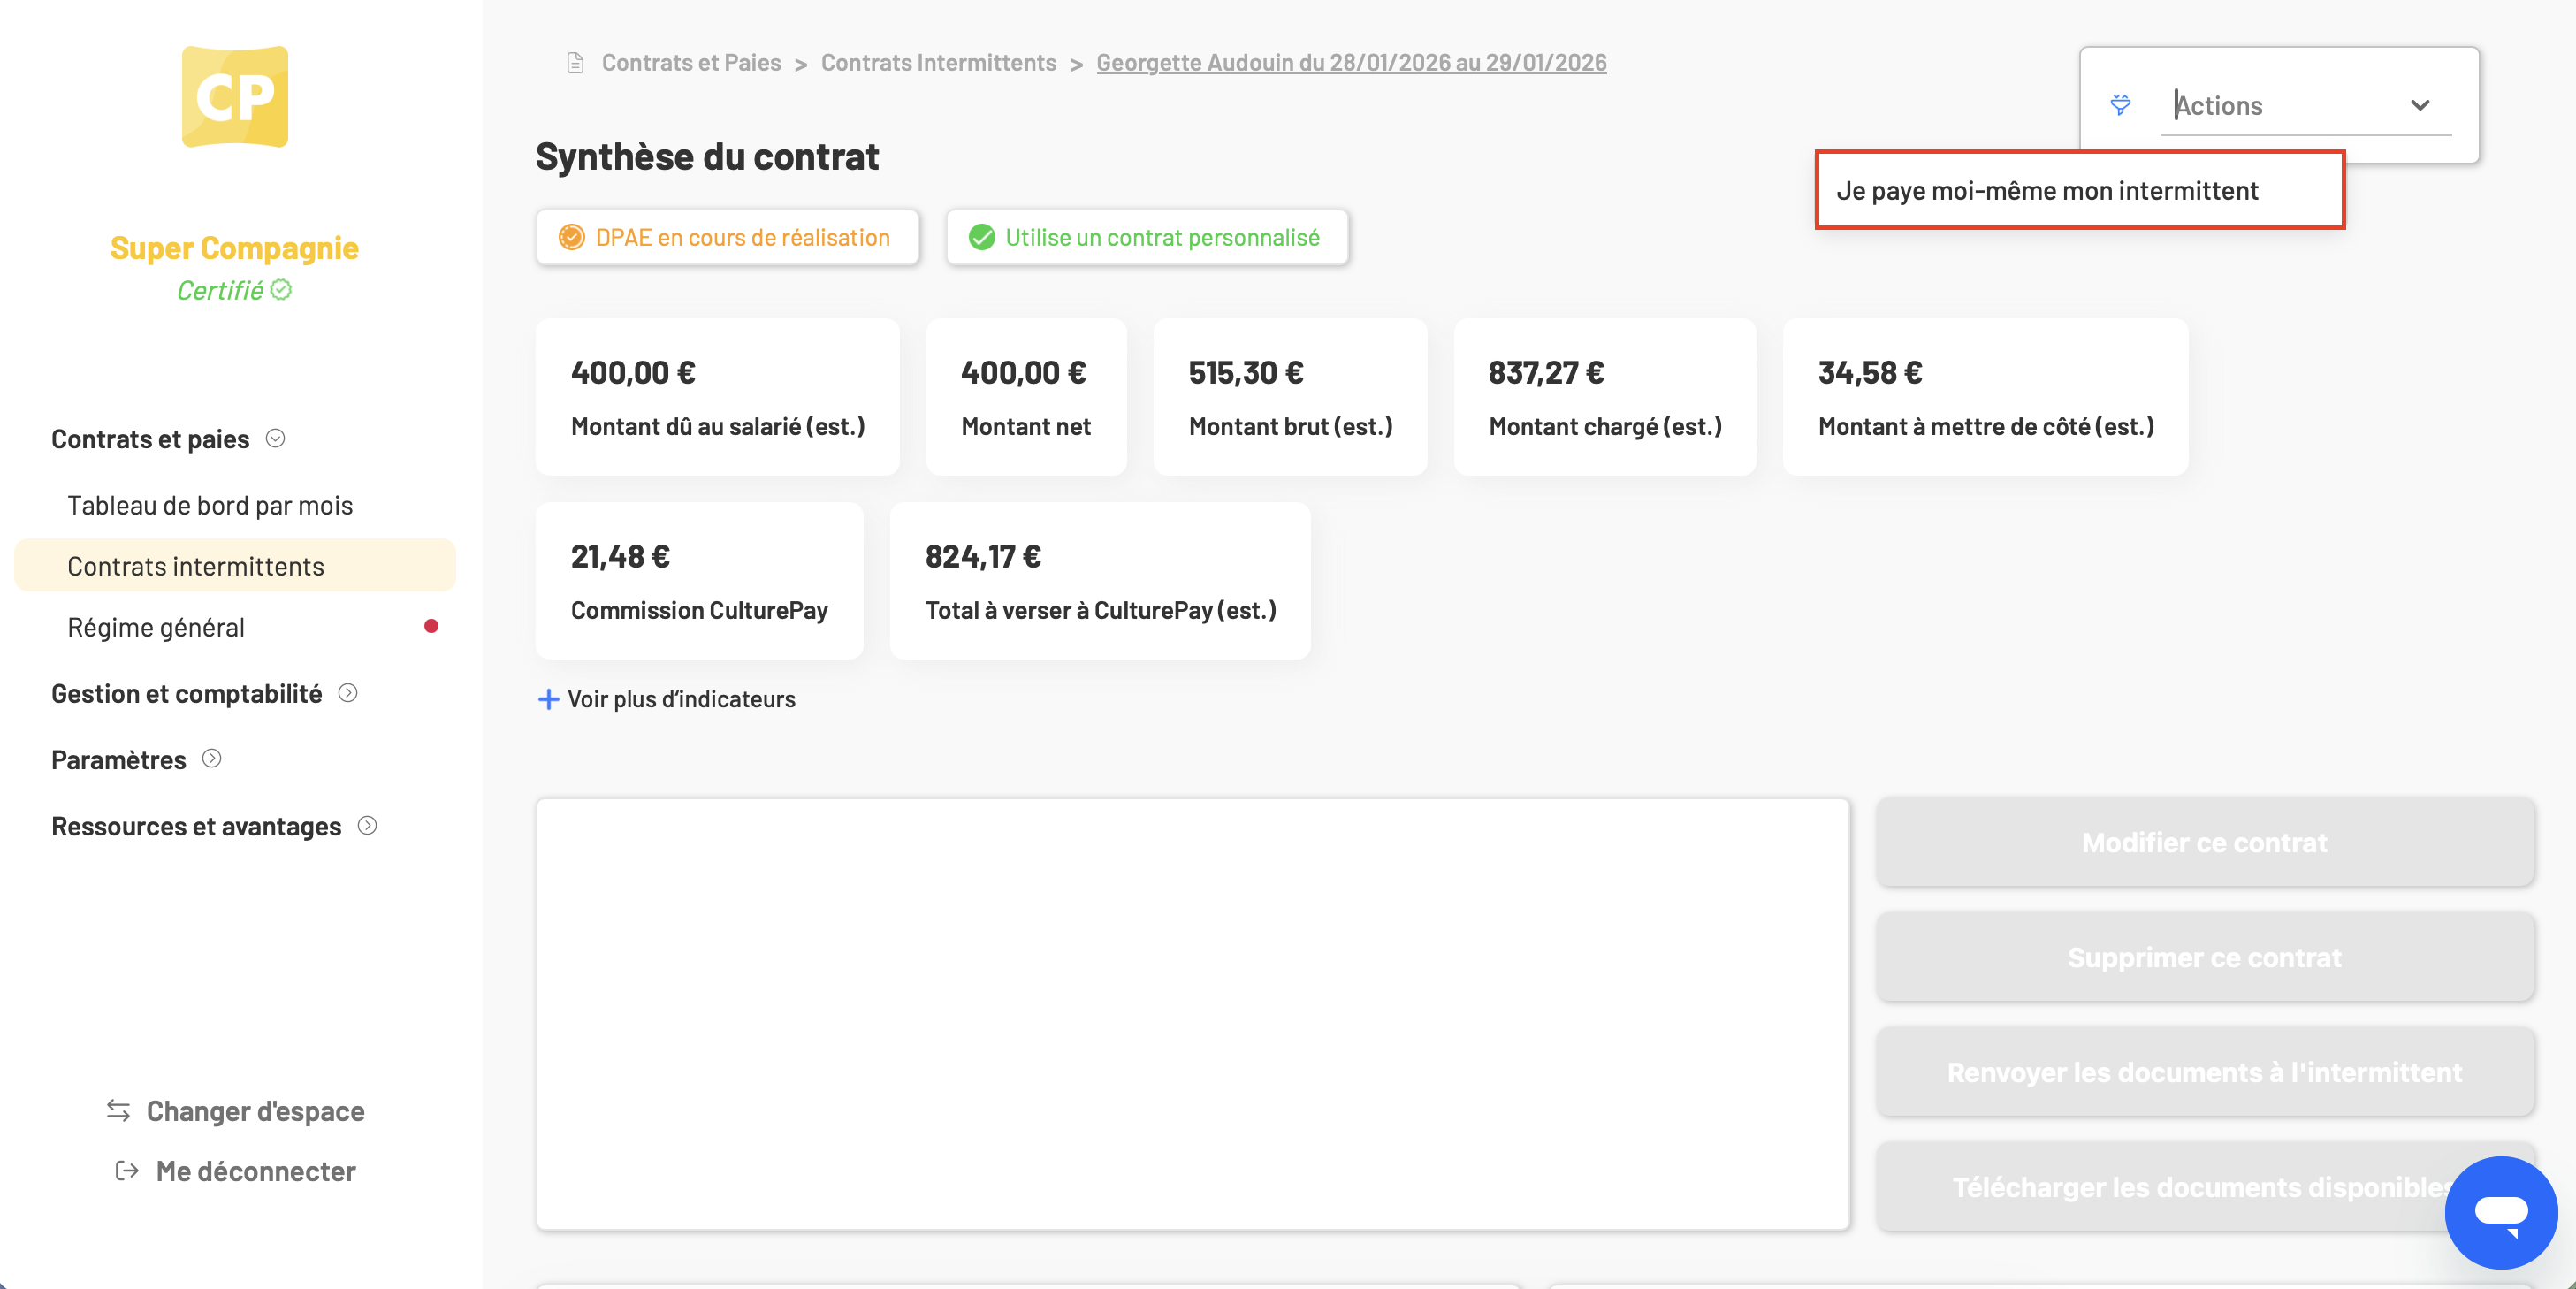Expand the Paramètres section

[212, 759]
